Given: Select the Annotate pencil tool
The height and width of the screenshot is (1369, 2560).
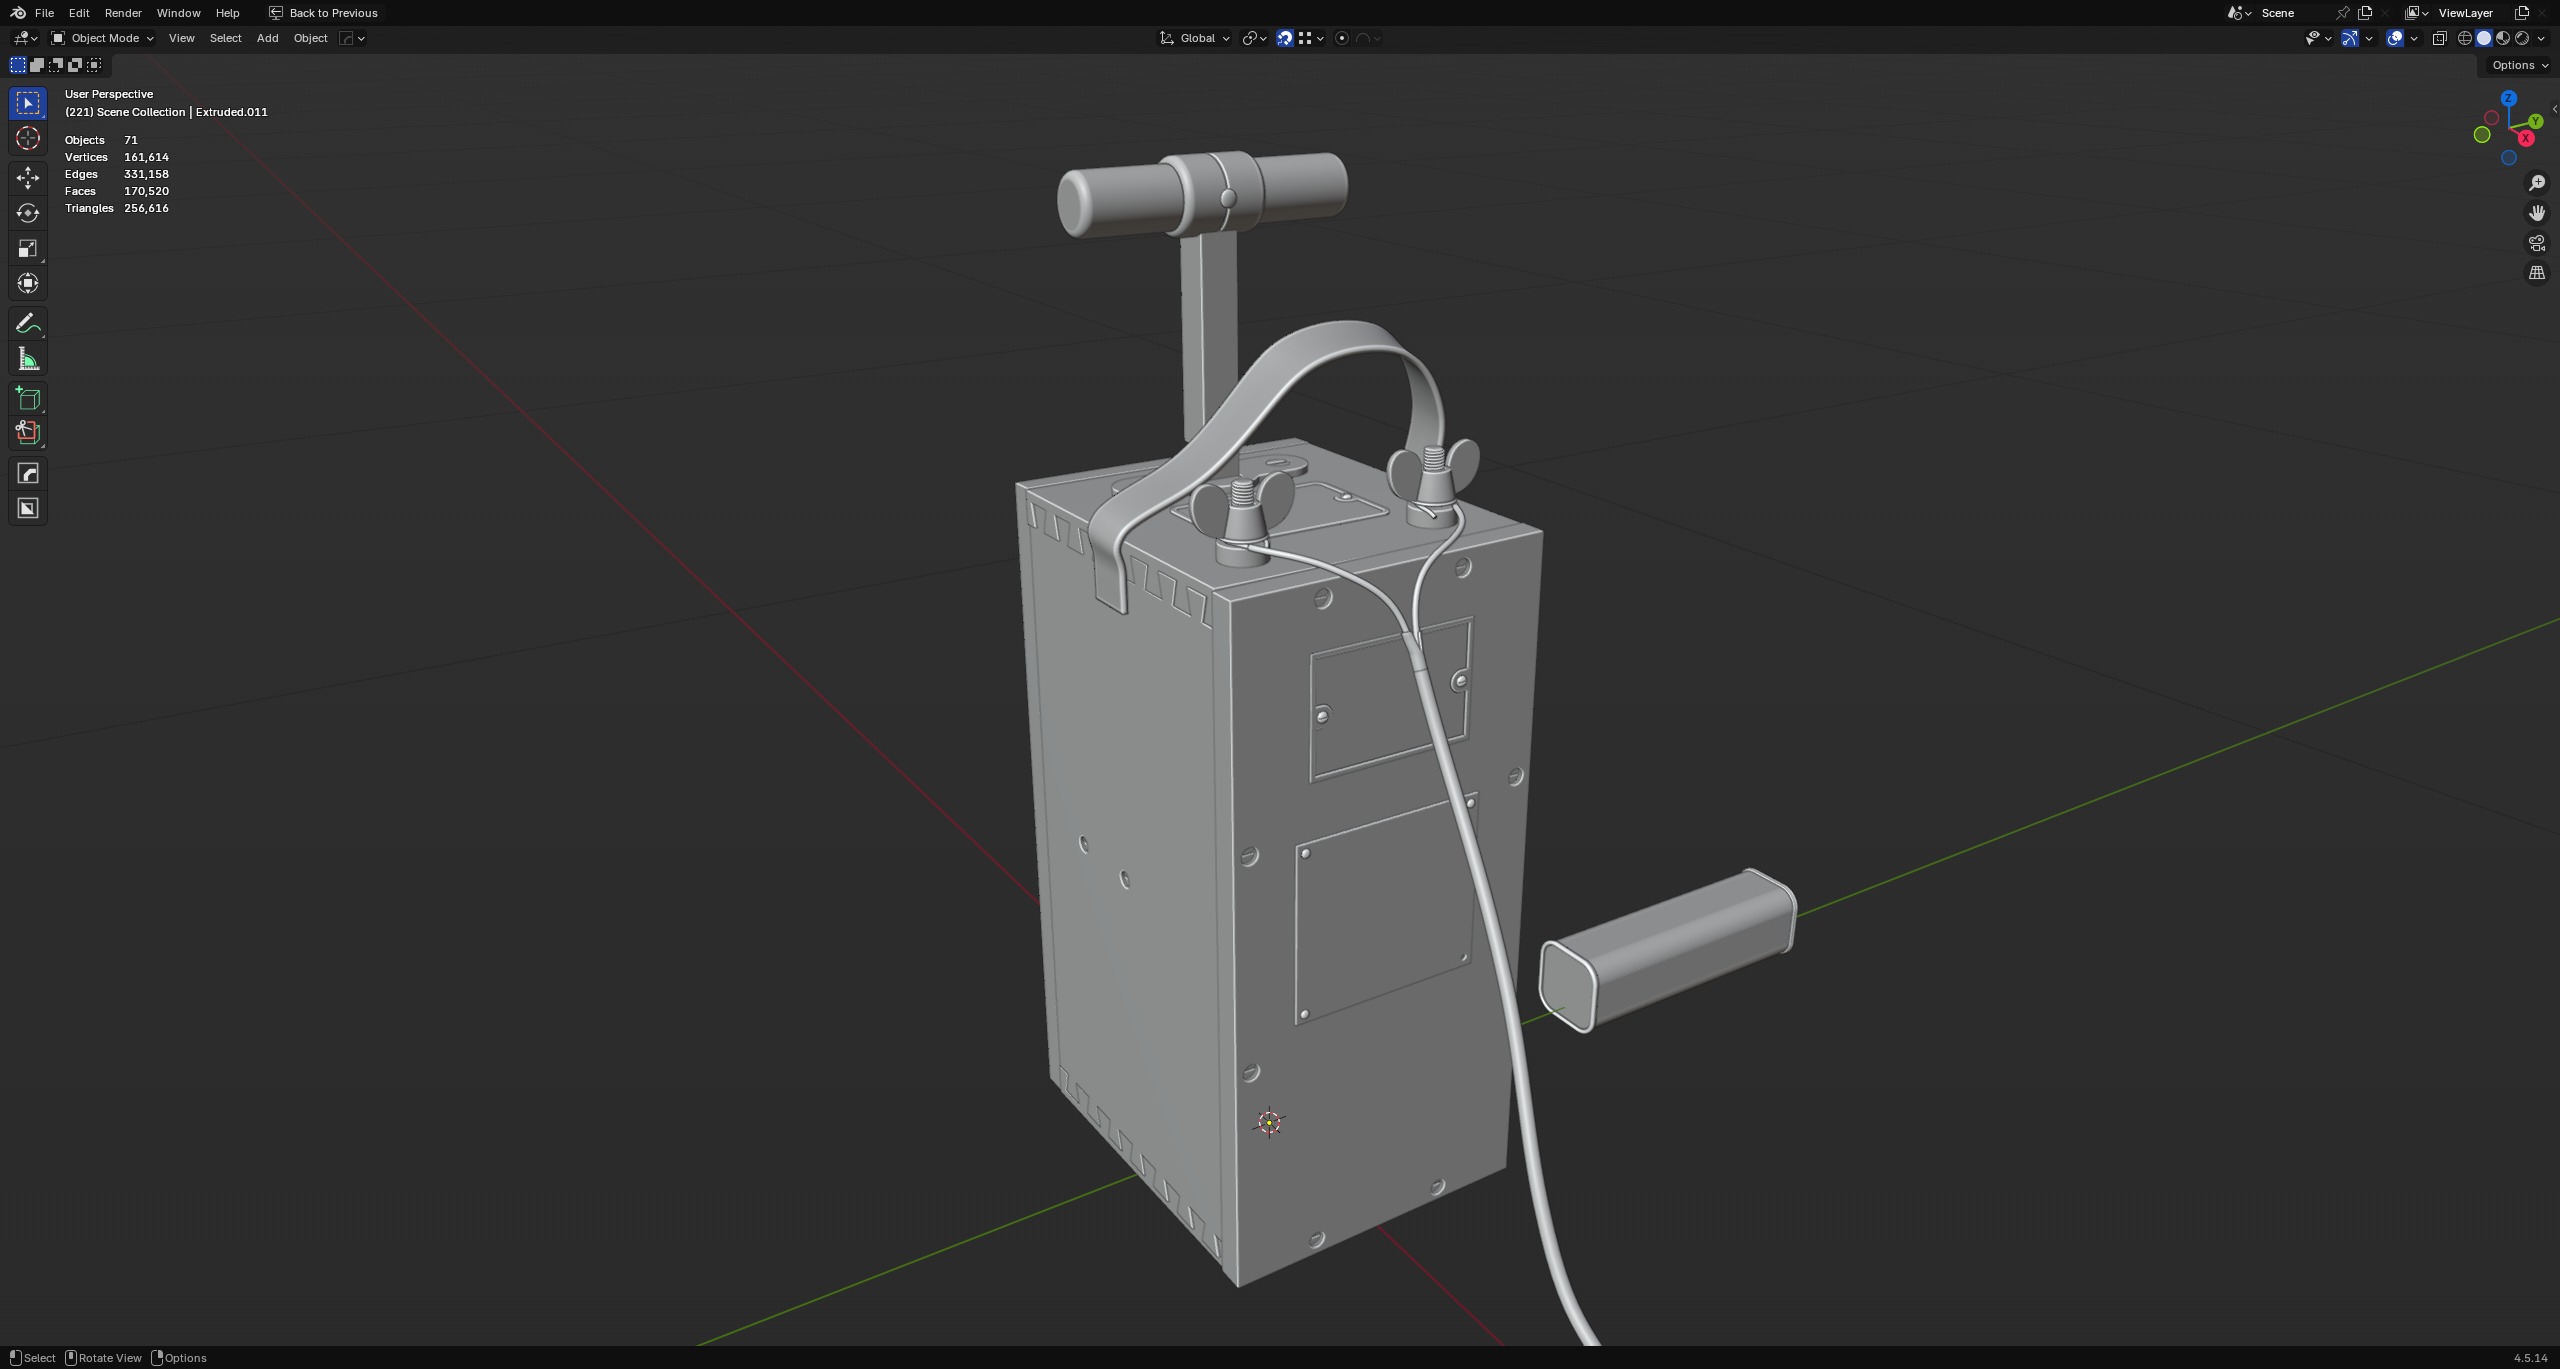Looking at the screenshot, I should click(x=28, y=324).
